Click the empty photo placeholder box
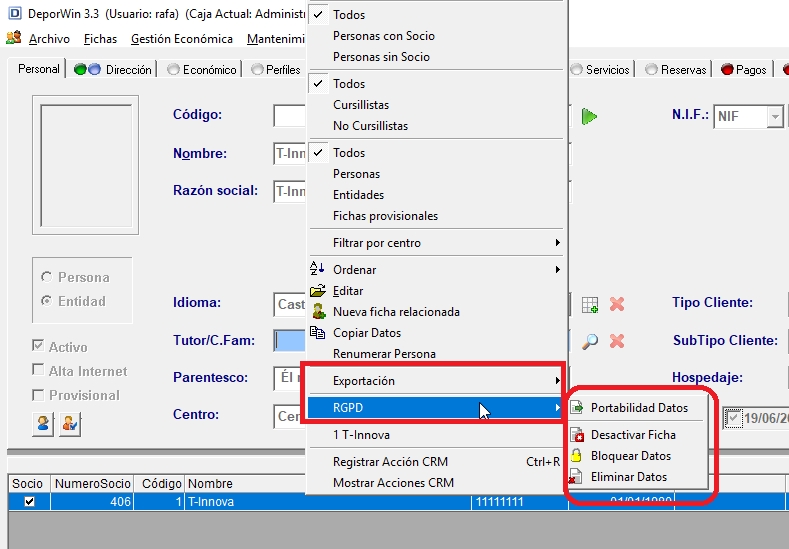 coord(86,165)
